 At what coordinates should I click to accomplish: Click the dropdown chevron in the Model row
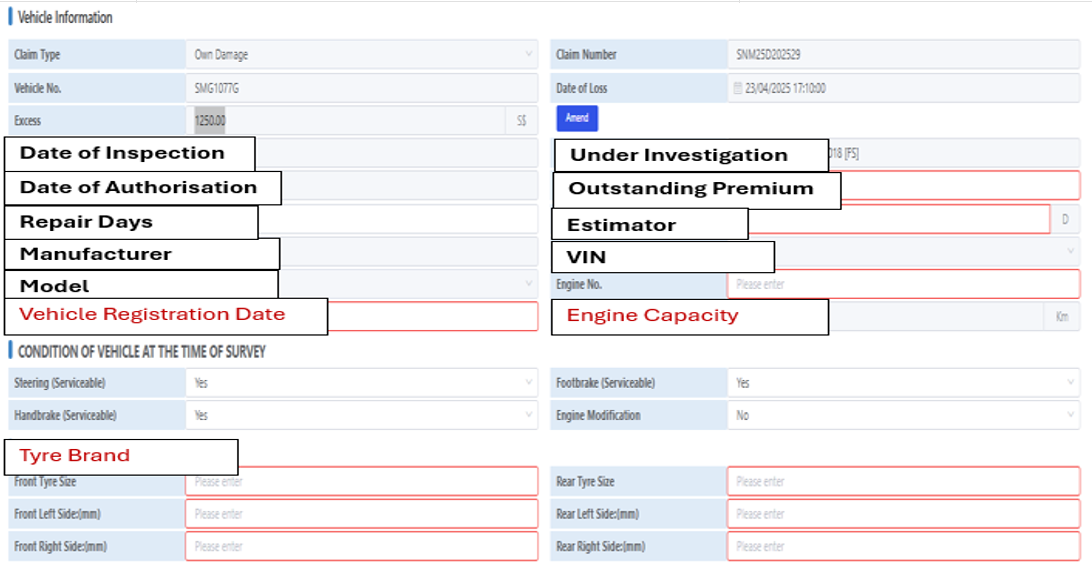tap(529, 284)
